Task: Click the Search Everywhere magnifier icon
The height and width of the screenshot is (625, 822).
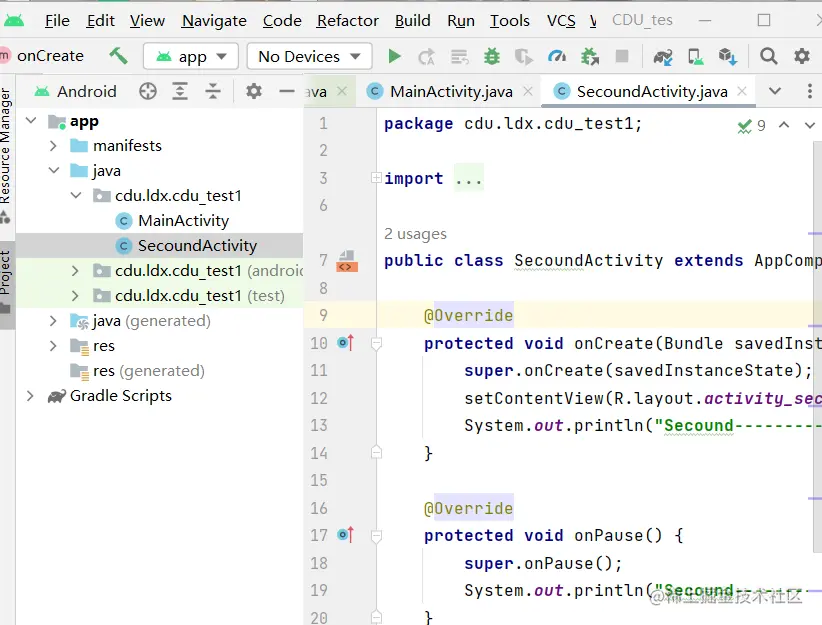Action: [769, 56]
